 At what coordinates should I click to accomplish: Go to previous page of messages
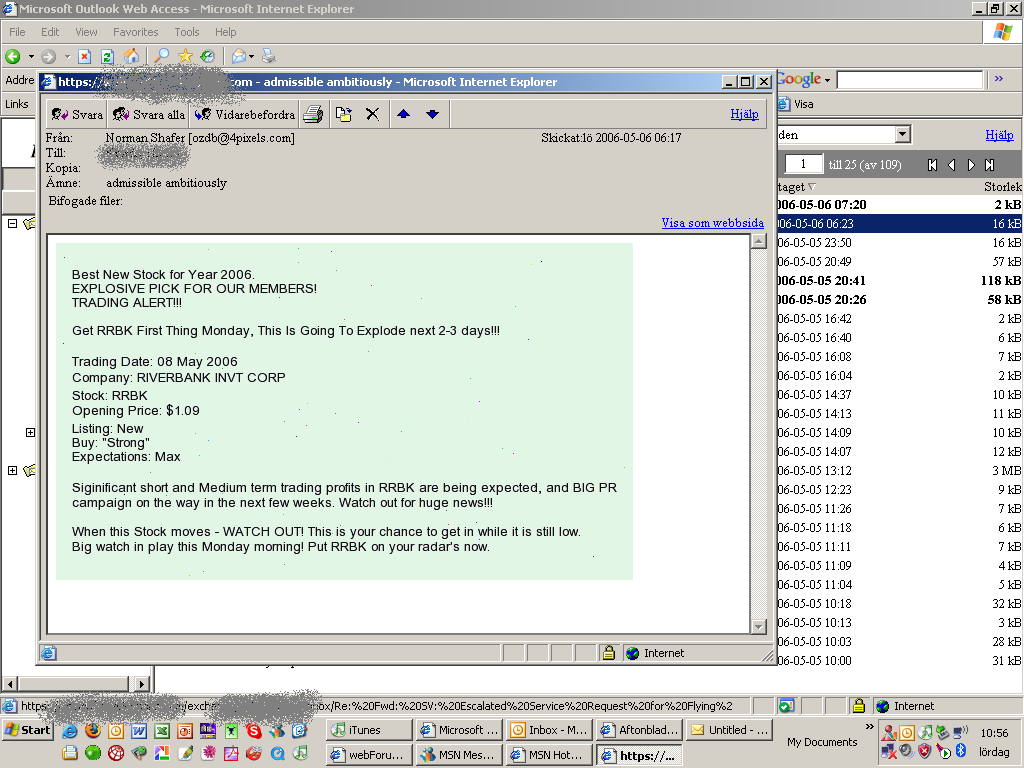coord(952,165)
